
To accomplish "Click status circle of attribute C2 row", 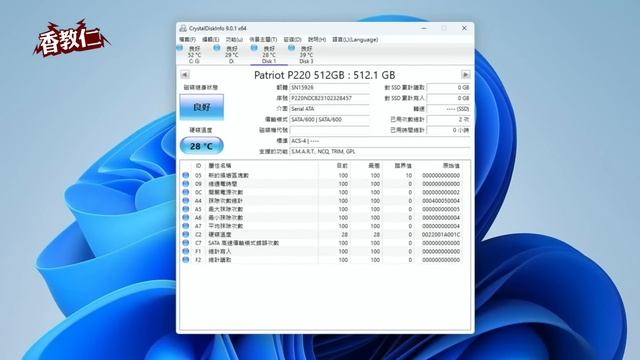I will click(x=186, y=234).
